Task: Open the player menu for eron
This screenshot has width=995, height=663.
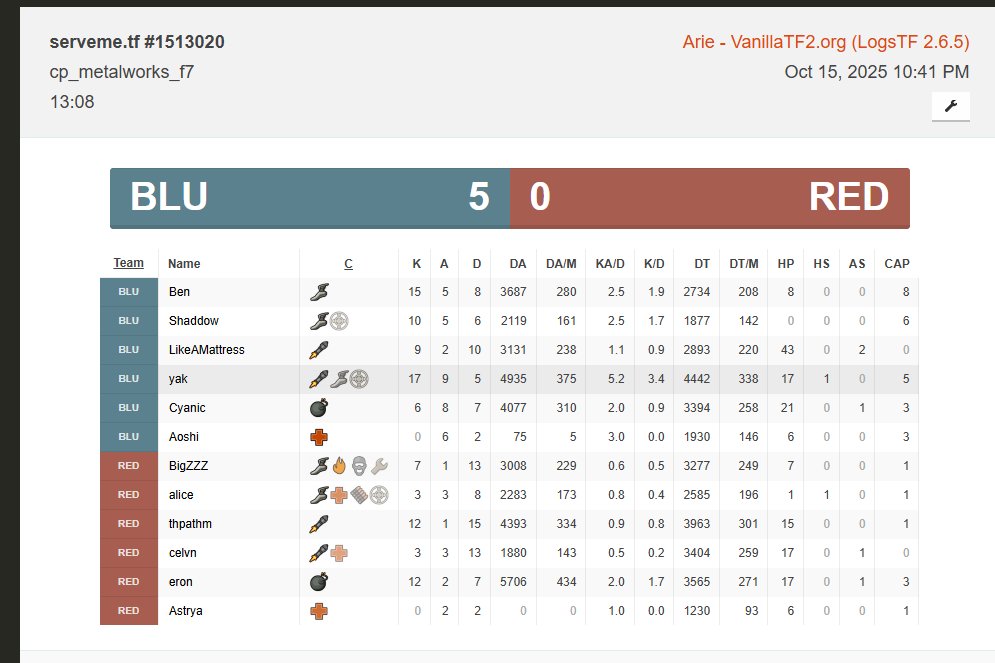Action: tap(181, 582)
